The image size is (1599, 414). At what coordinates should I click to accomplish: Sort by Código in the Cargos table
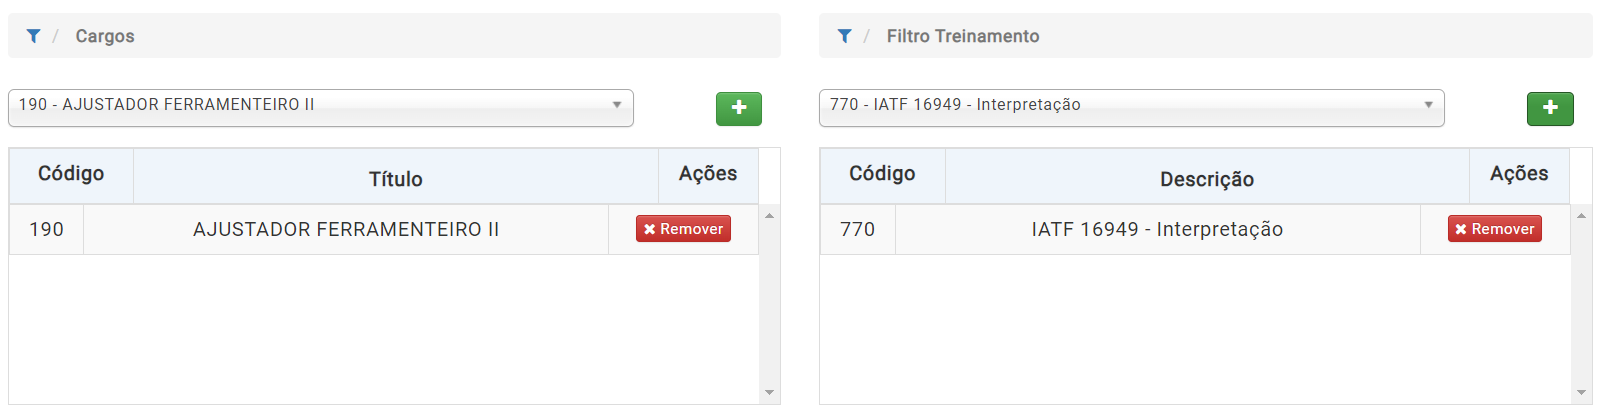coord(71,174)
